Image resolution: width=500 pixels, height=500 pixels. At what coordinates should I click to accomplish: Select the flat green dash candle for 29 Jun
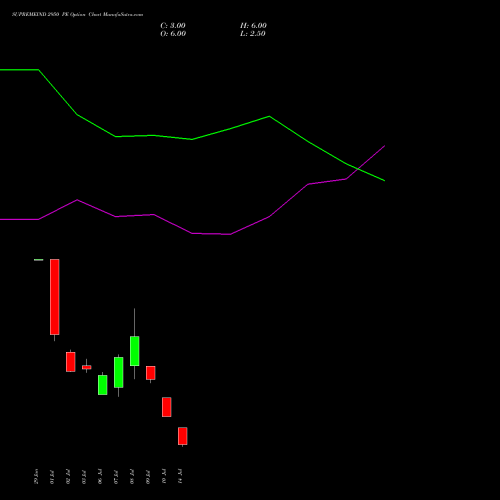click(x=39, y=260)
